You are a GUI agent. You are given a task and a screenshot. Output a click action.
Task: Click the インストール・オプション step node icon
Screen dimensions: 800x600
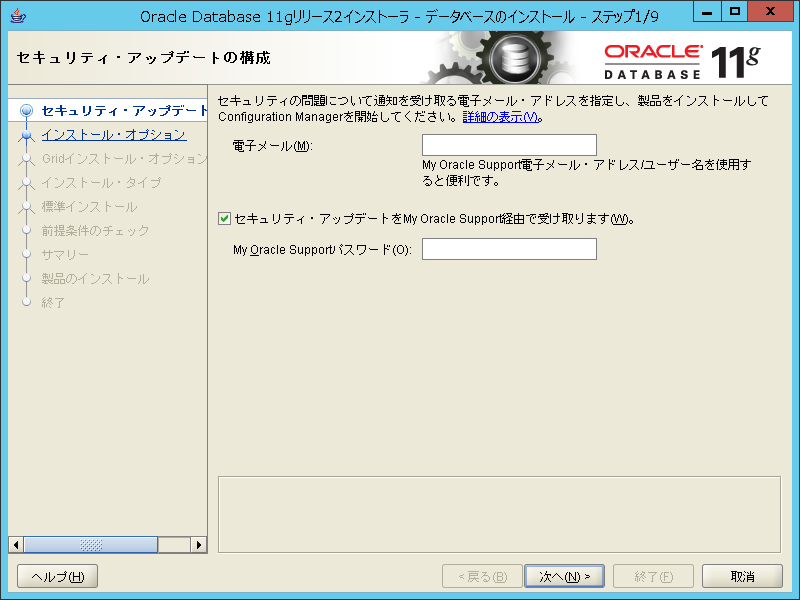pyautogui.click(x=26, y=135)
